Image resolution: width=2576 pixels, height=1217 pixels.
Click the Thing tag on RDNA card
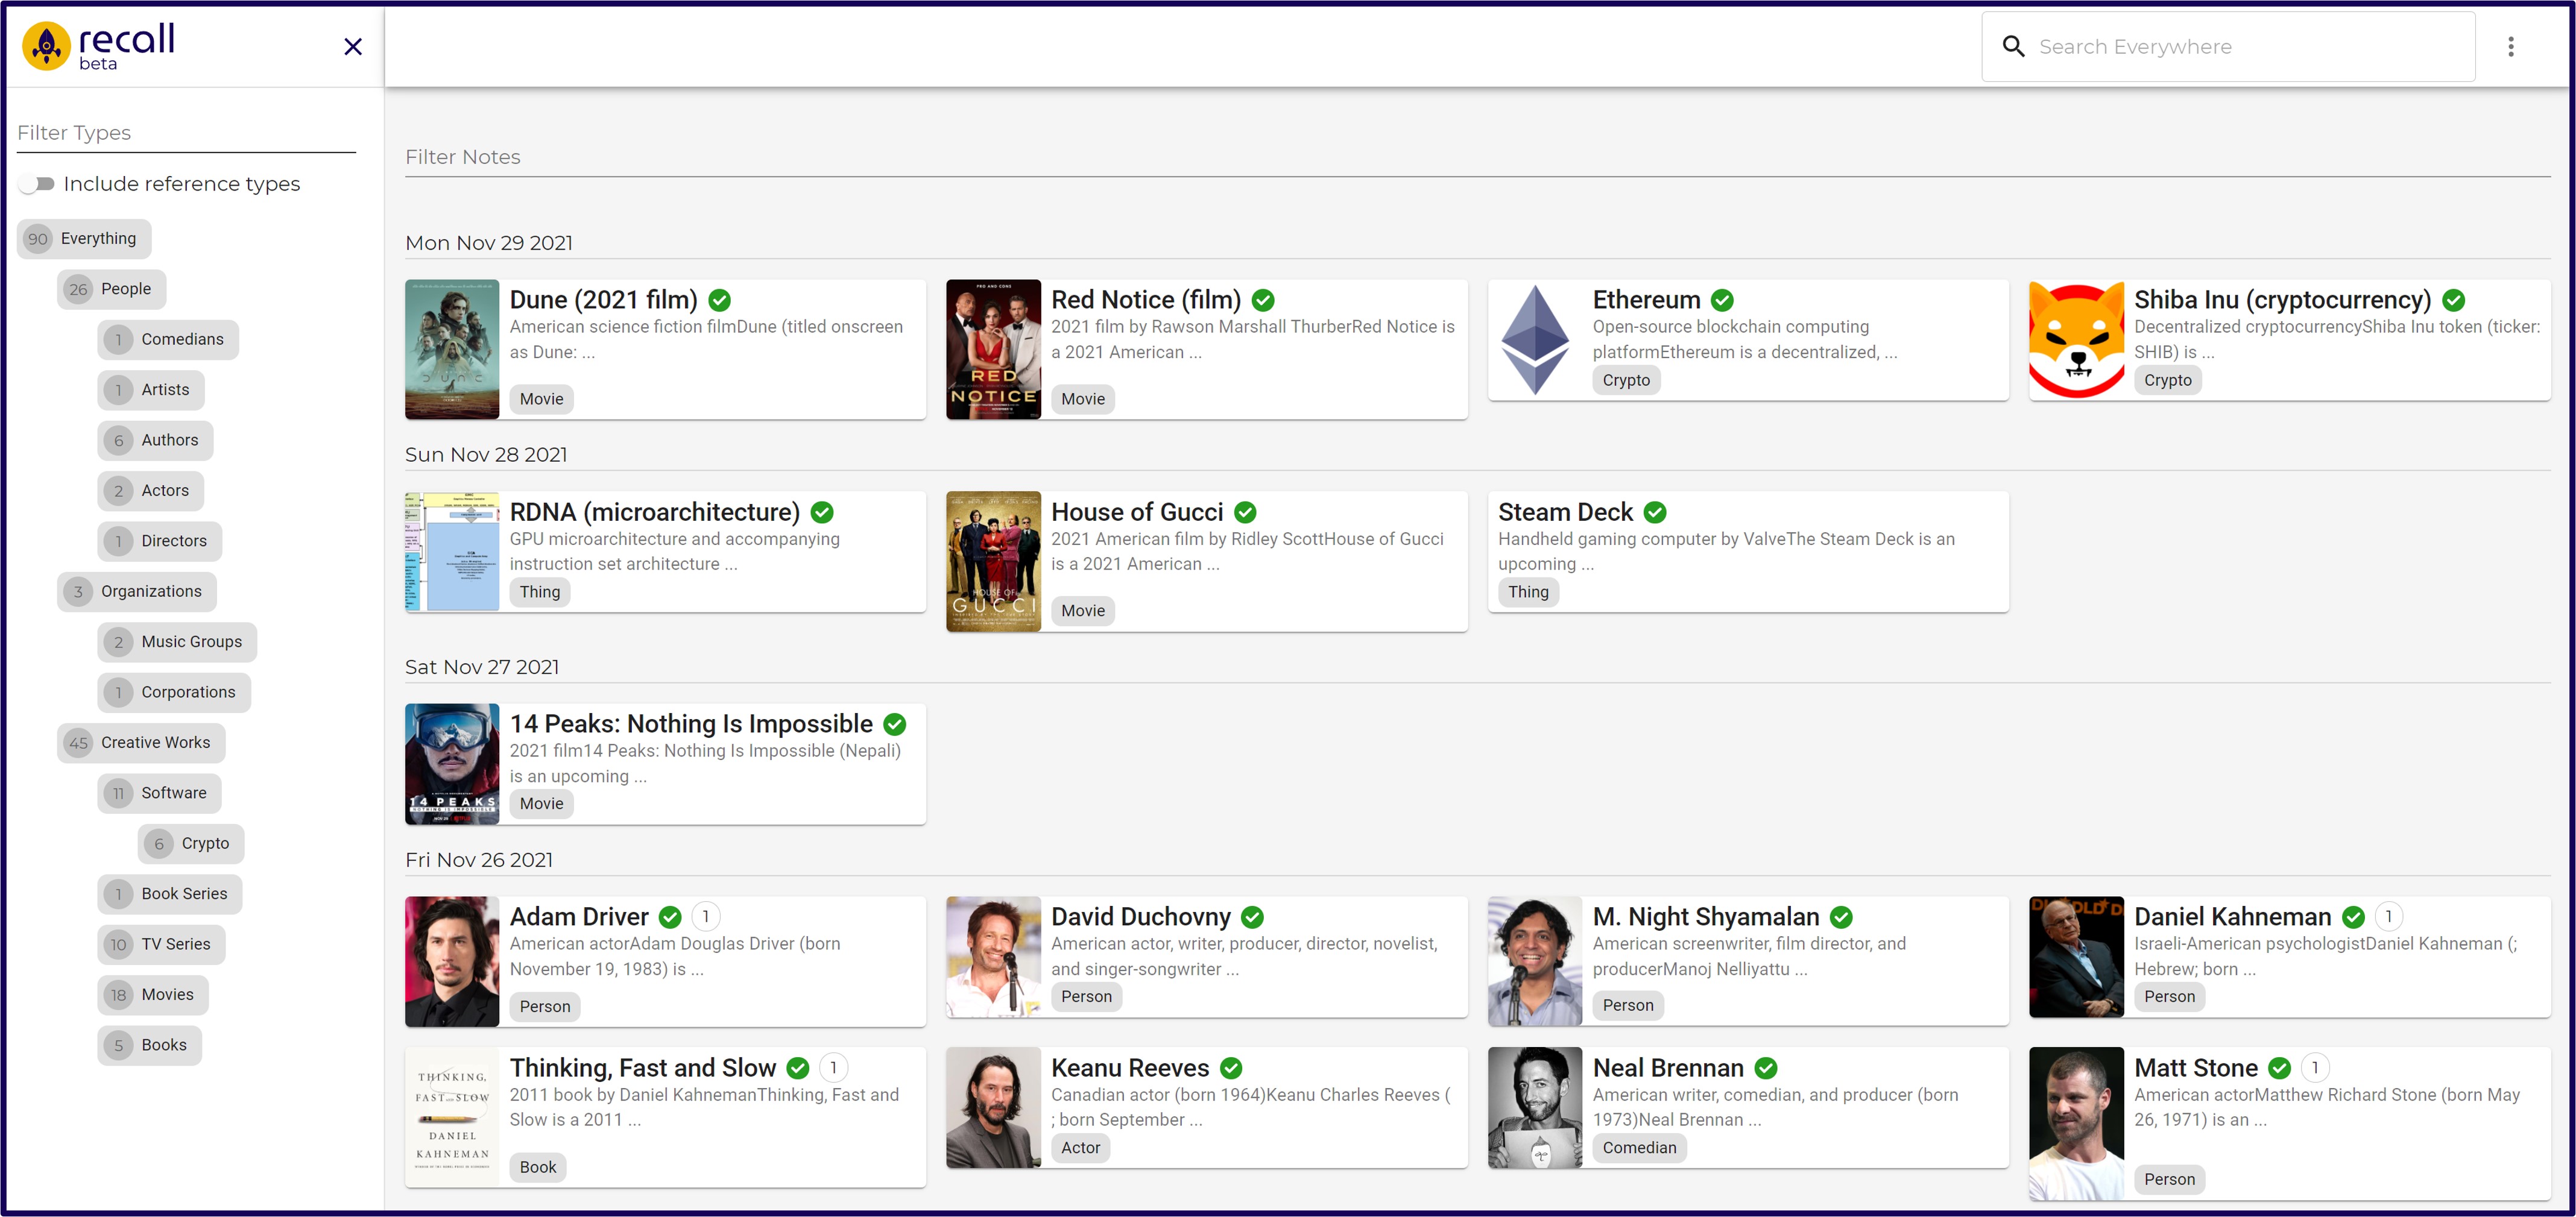click(x=540, y=592)
